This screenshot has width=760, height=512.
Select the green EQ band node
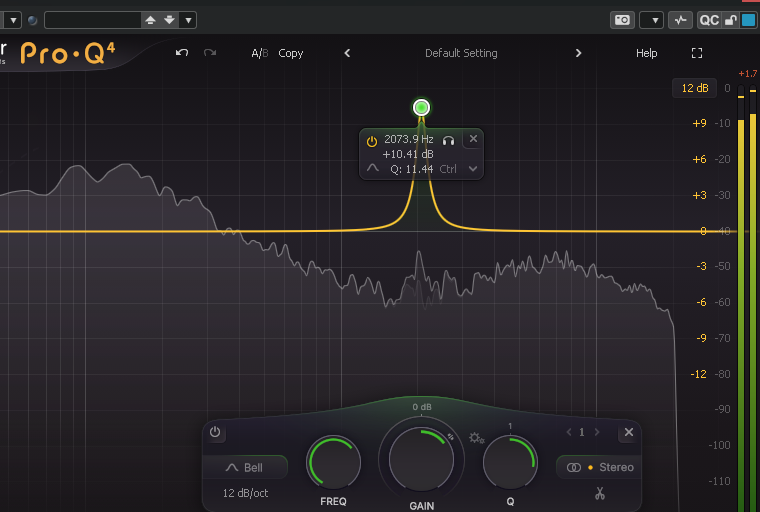pyautogui.click(x=421, y=107)
